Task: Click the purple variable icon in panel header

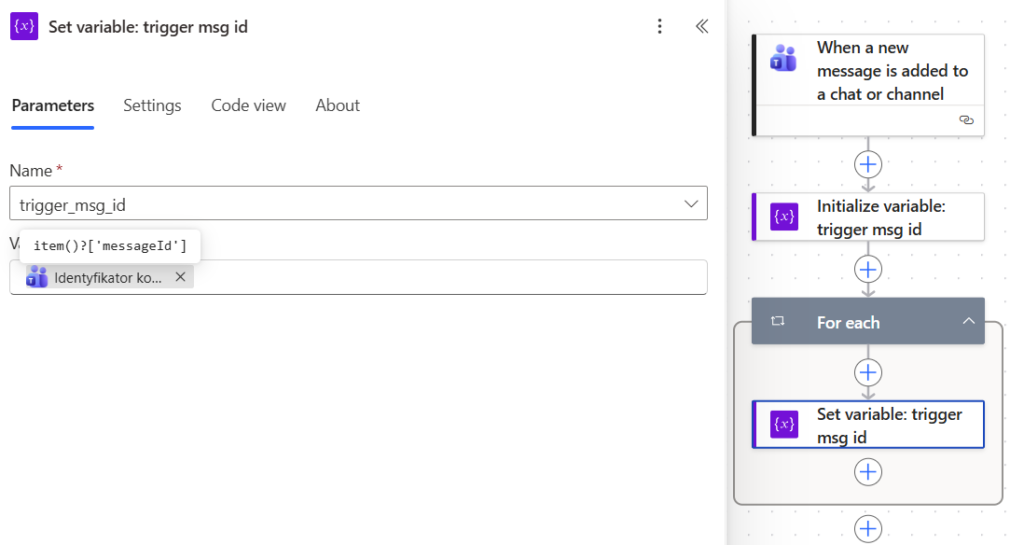Action: (24, 26)
